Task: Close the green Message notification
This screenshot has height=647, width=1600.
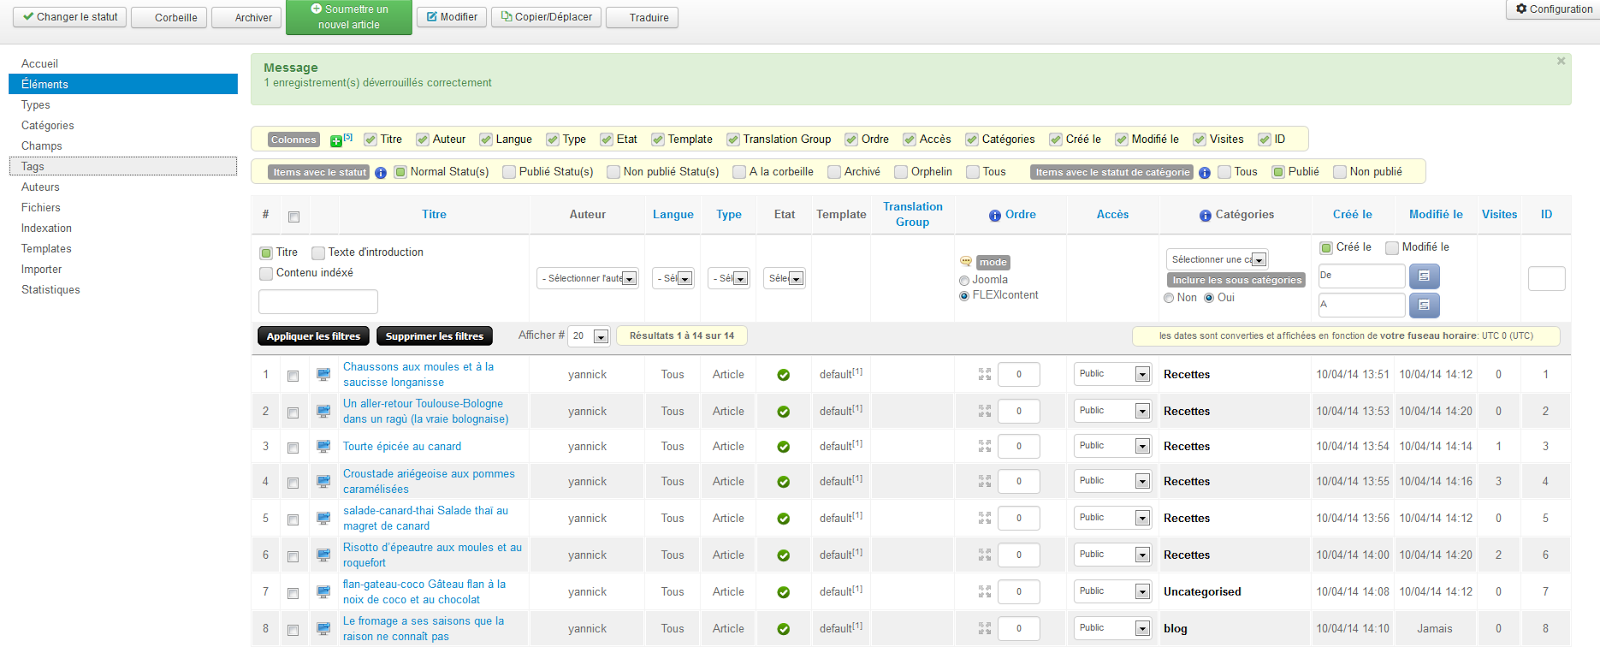Action: [x=1561, y=61]
